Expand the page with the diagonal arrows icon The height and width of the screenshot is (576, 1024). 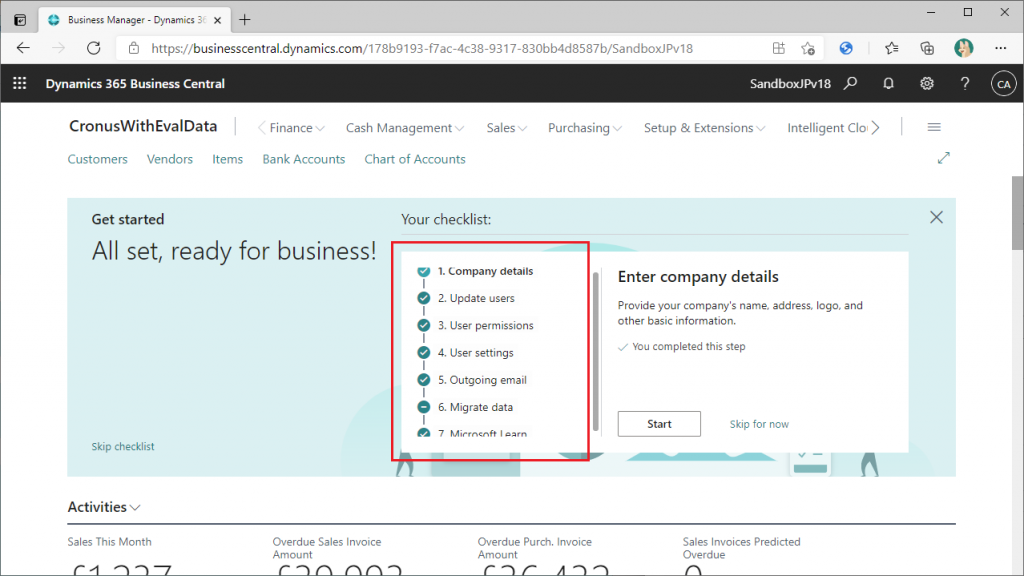click(944, 158)
